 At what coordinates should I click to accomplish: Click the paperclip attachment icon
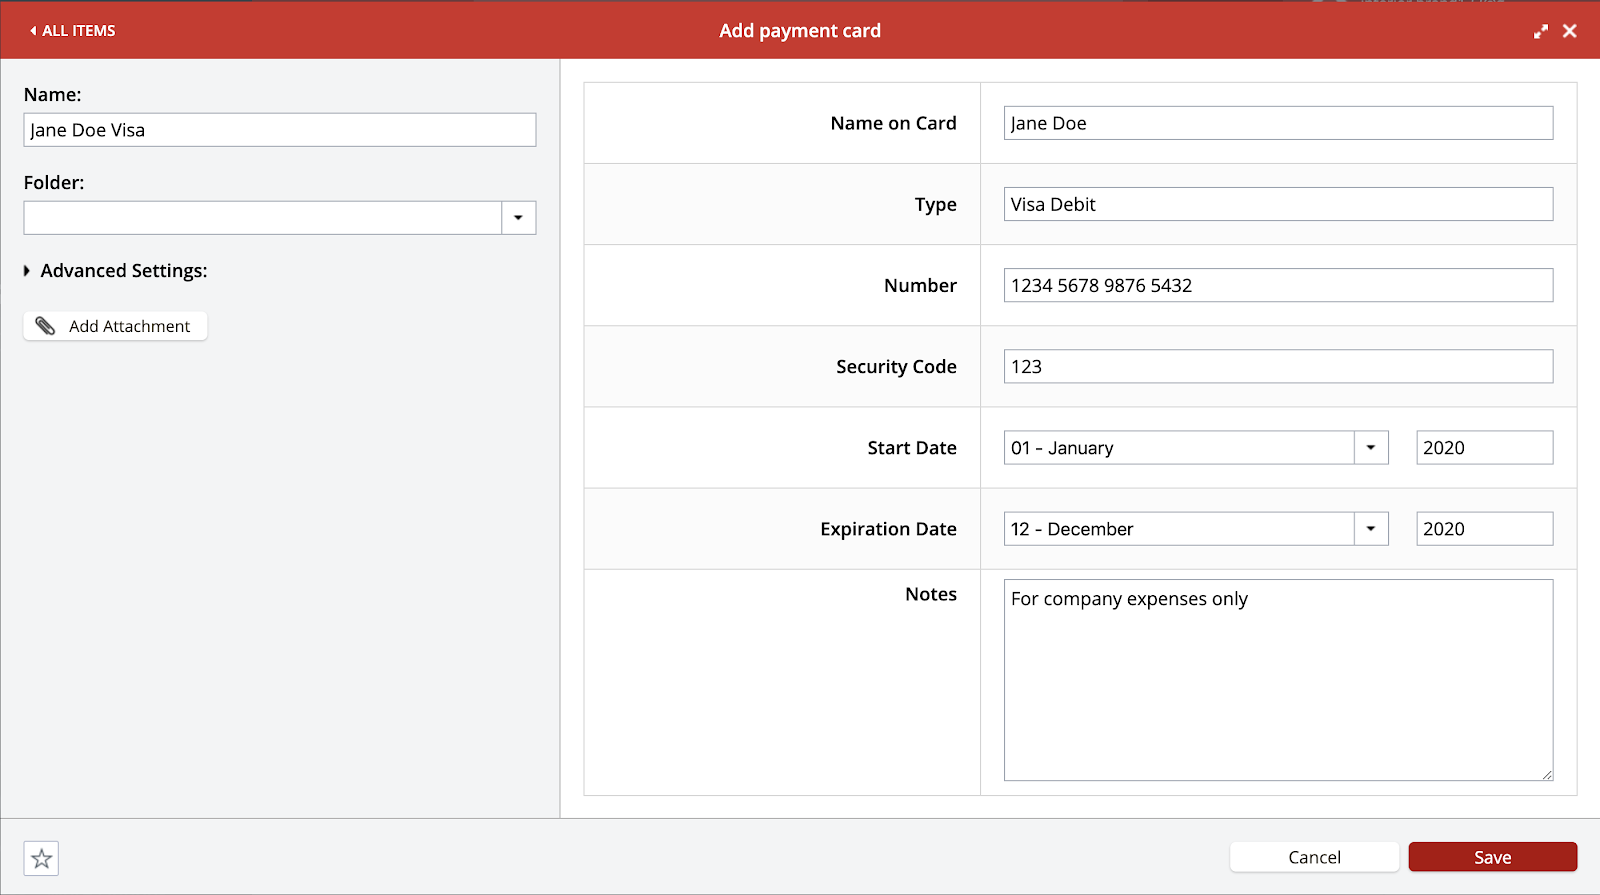pos(45,326)
